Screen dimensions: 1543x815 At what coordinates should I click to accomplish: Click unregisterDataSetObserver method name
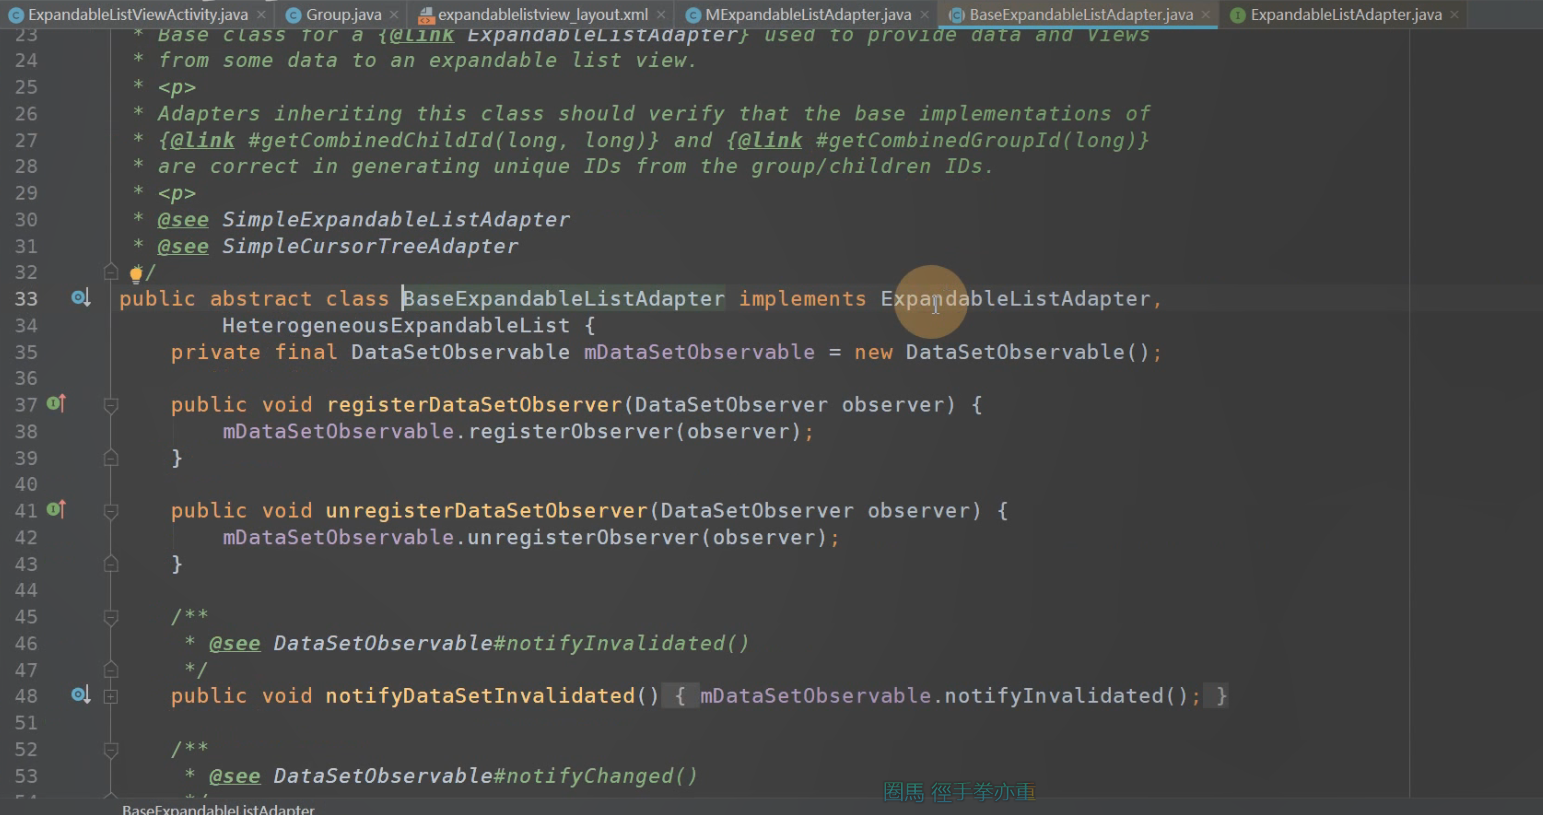pyautogui.click(x=487, y=510)
